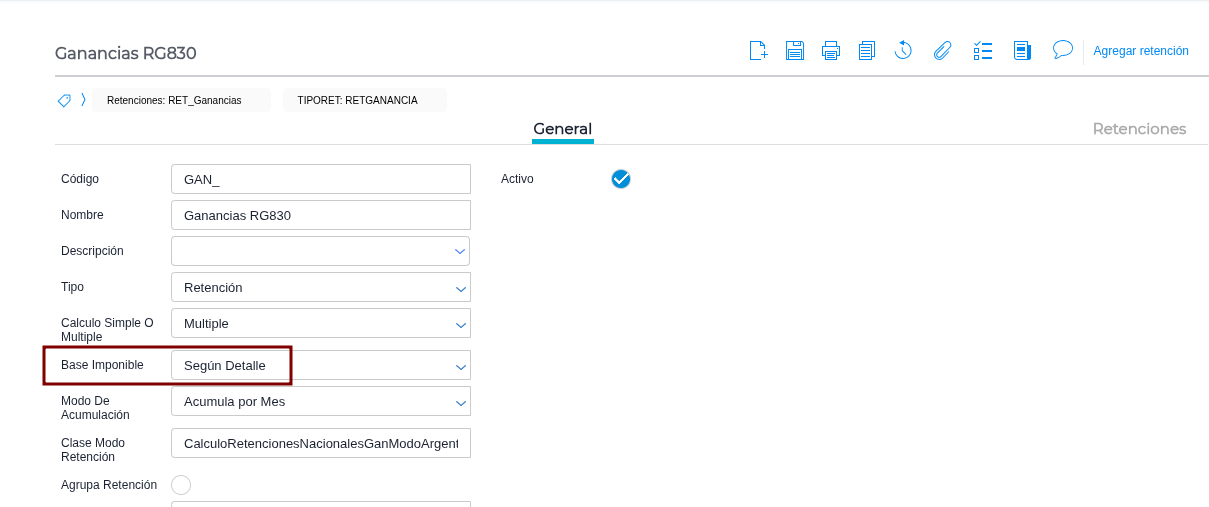Click the checklist icon

(982, 50)
